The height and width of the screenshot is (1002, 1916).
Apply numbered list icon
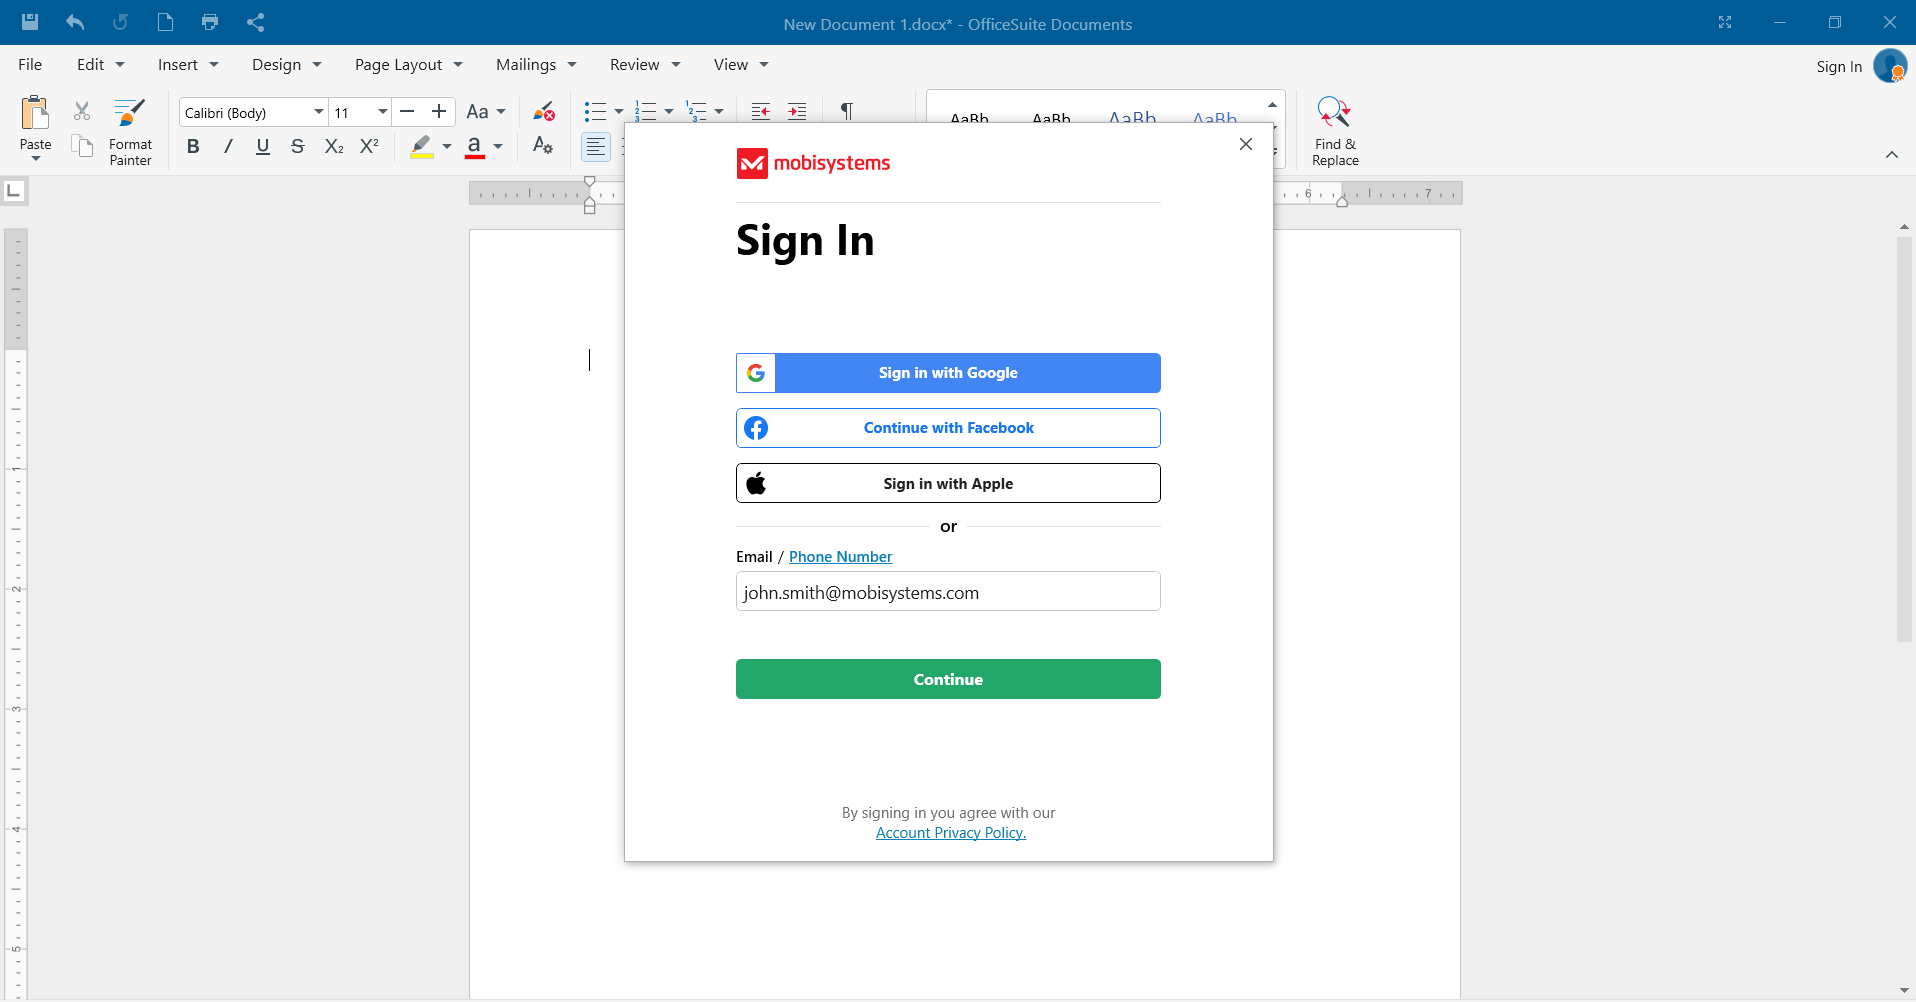[x=646, y=111]
